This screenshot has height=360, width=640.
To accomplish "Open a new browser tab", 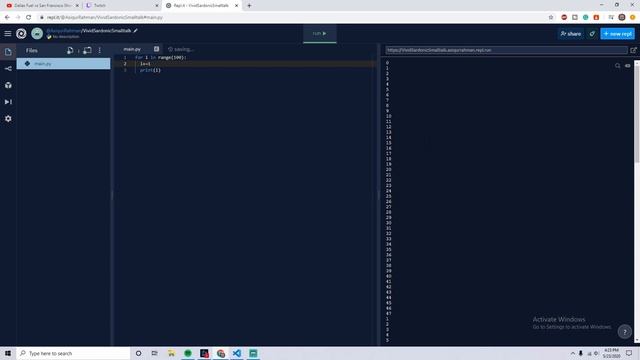I will [x=249, y=6].
